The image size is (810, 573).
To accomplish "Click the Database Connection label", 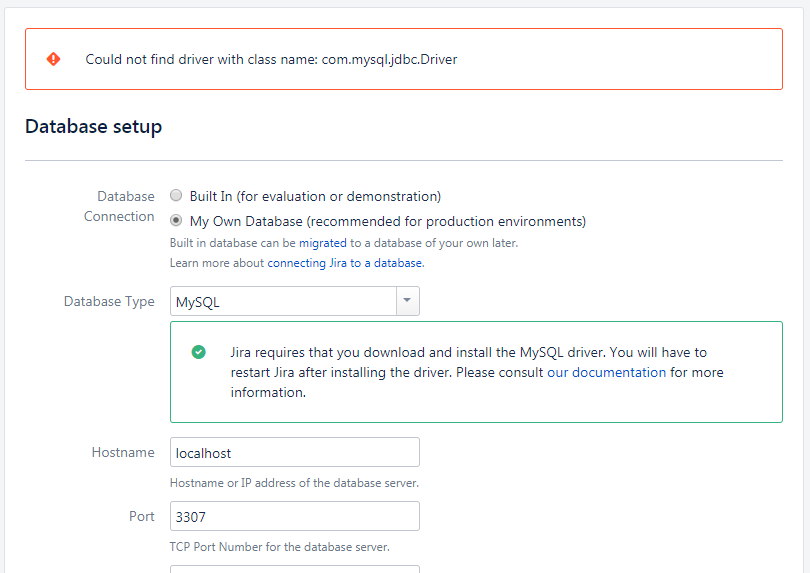I will pyautogui.click(x=119, y=206).
